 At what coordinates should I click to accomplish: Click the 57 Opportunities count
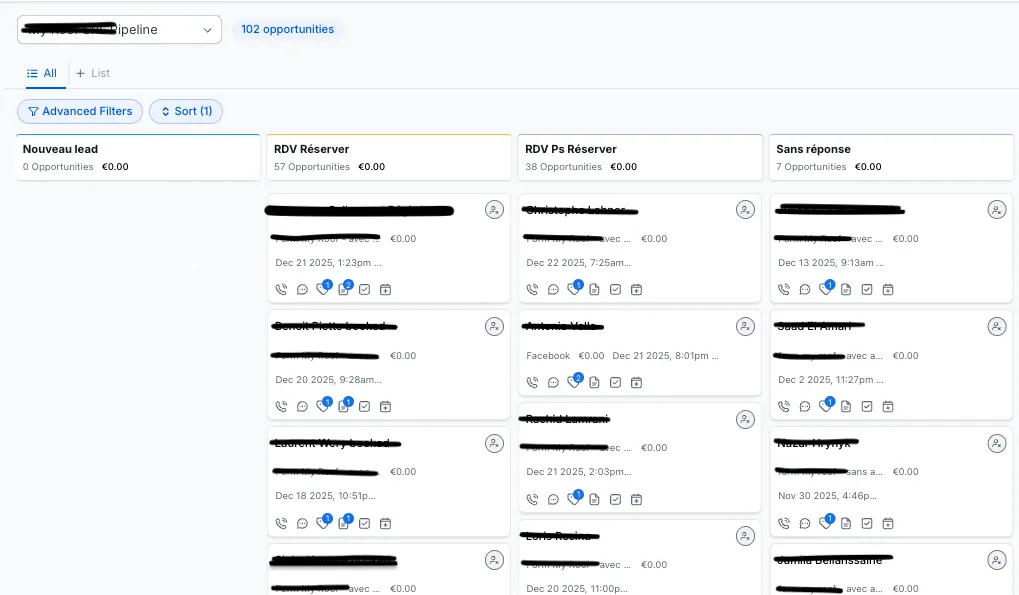312,167
